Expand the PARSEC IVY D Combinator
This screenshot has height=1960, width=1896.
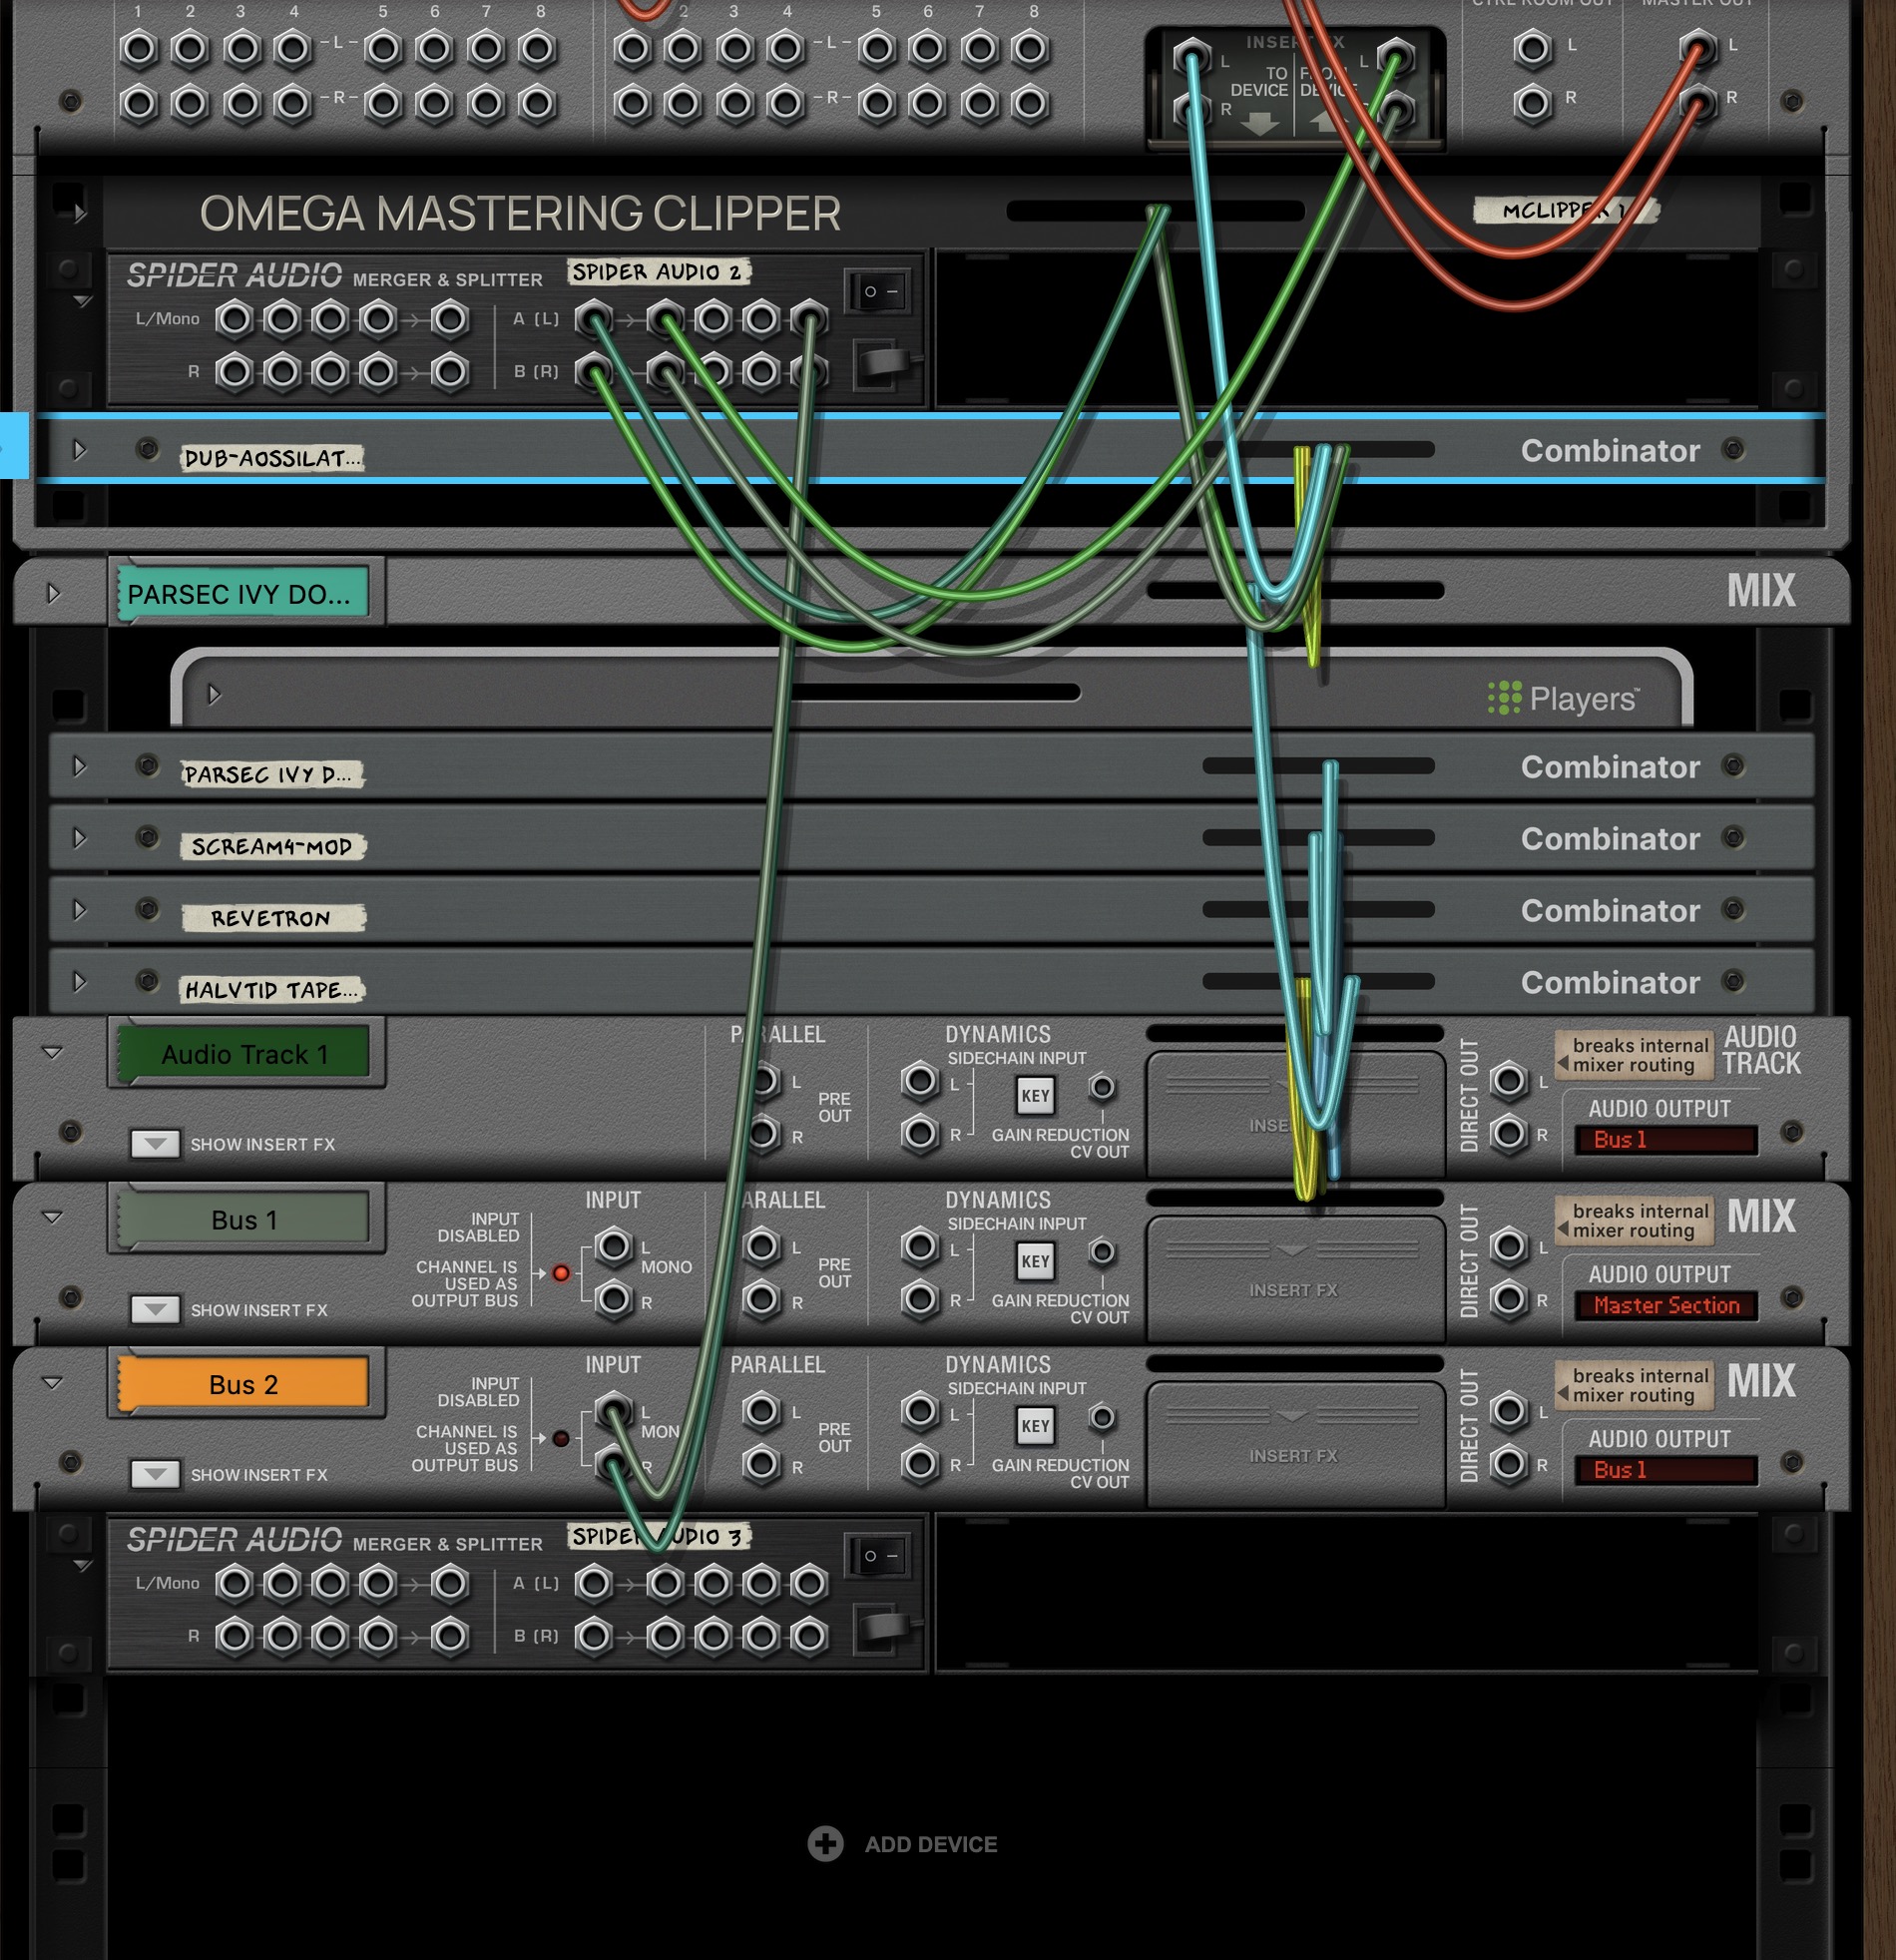click(79, 766)
